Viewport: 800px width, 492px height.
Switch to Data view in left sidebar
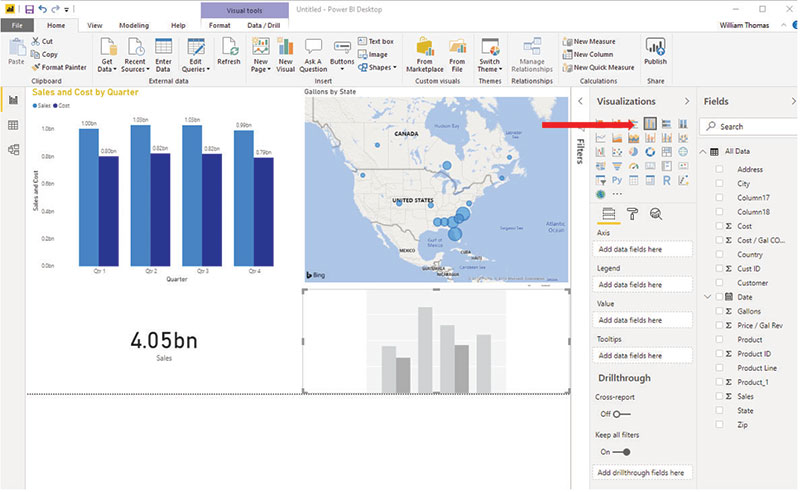[13, 125]
